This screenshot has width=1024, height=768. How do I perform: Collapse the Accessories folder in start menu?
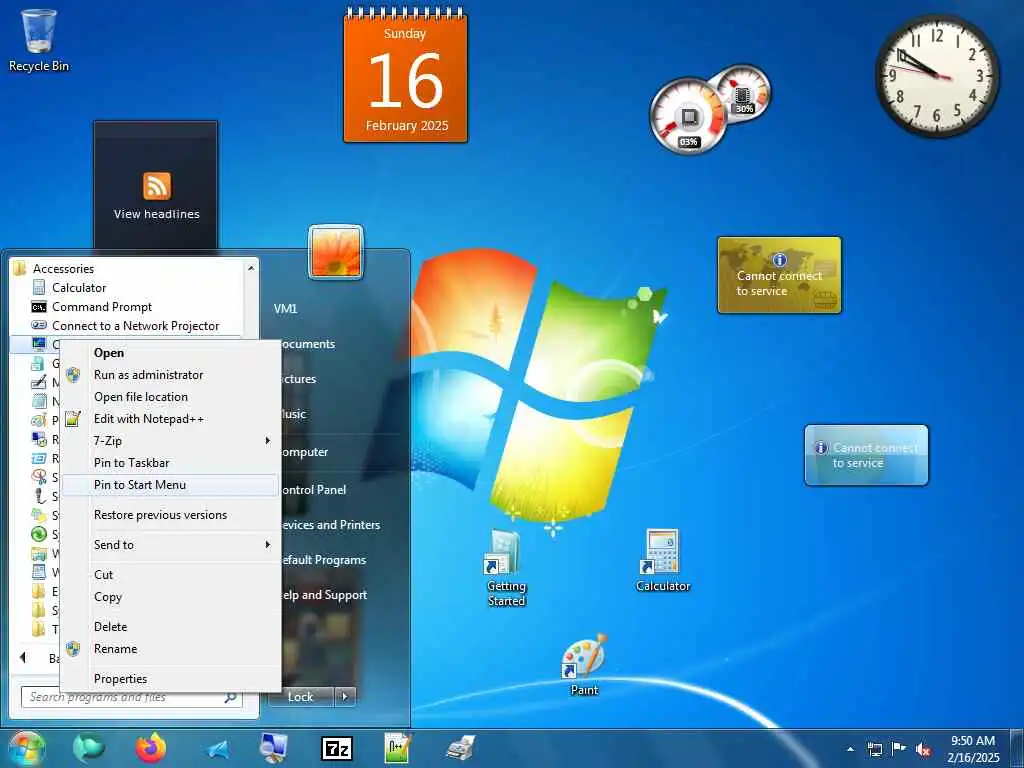[x=54, y=268]
